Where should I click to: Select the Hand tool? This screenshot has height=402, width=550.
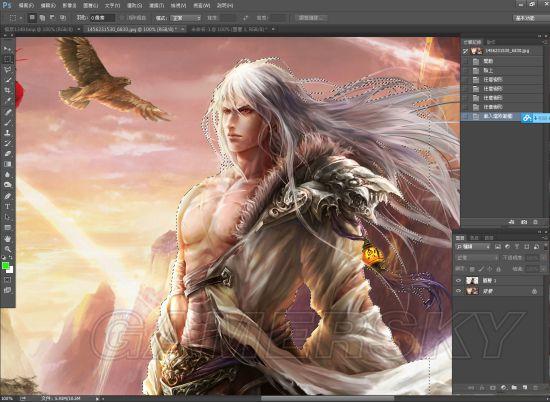(7, 239)
